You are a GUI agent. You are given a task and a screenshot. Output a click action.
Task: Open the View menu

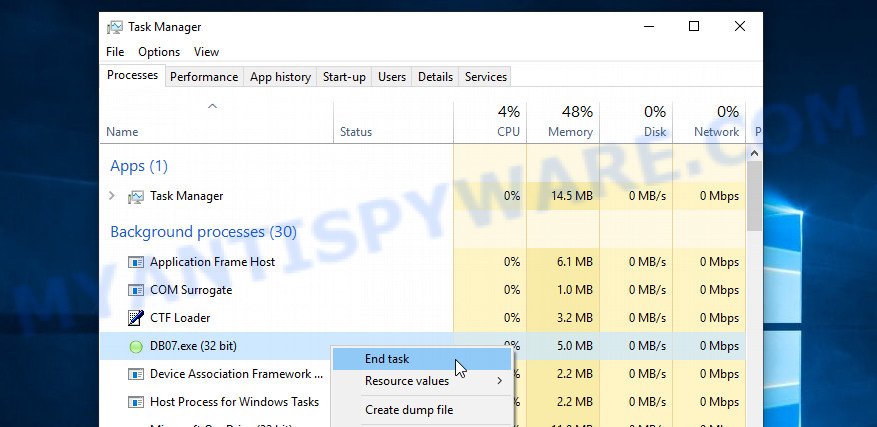pos(206,52)
